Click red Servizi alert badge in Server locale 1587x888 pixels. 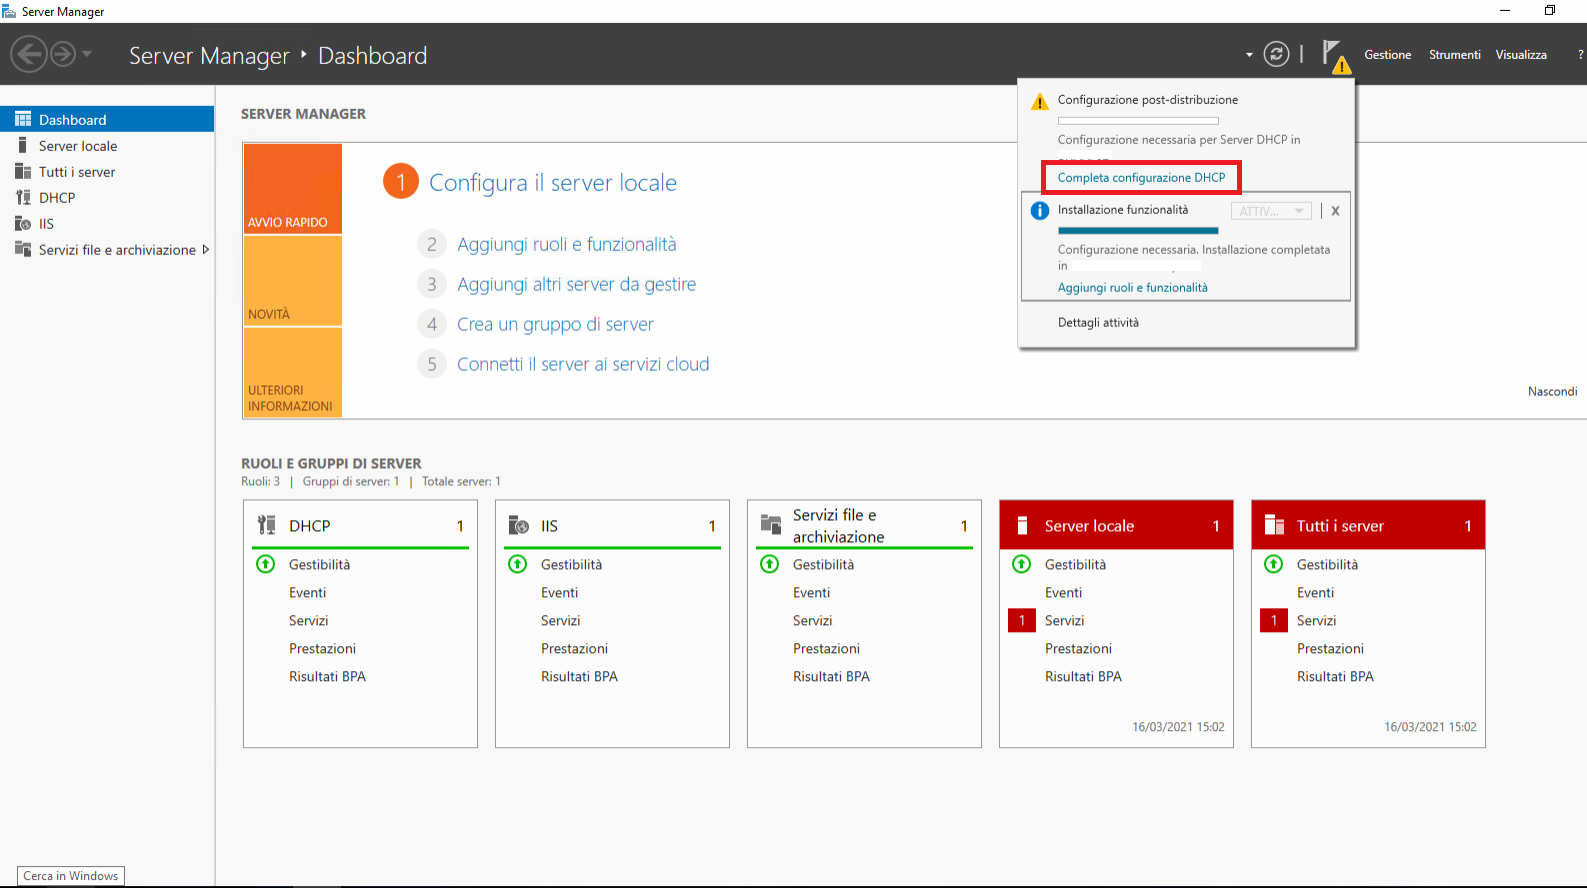coord(1022,620)
